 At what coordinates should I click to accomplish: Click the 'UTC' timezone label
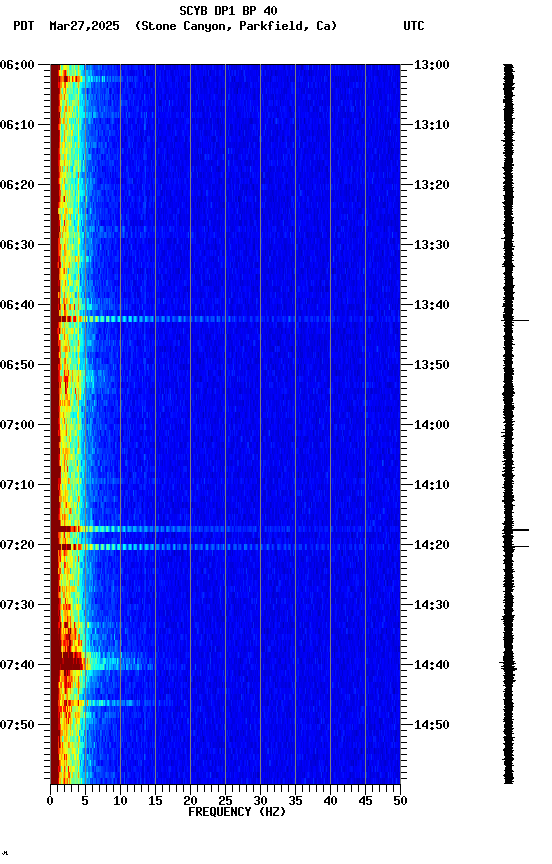414,26
